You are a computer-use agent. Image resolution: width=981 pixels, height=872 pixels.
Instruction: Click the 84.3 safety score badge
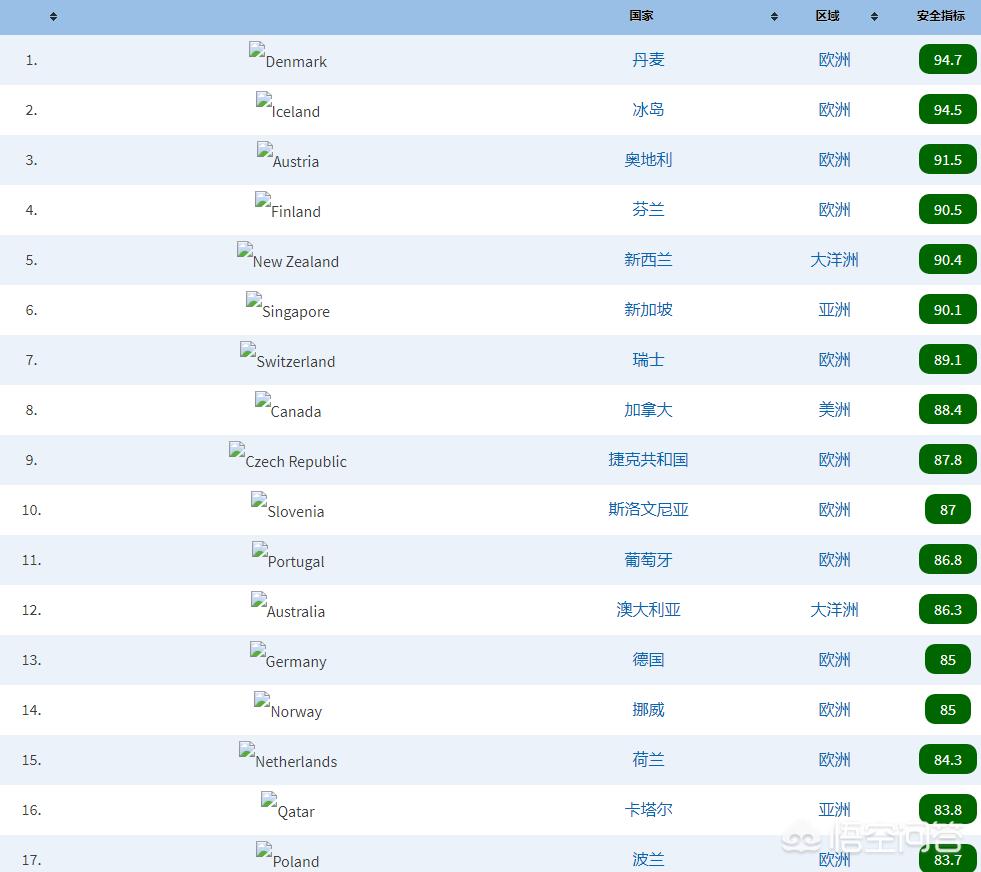(947, 761)
